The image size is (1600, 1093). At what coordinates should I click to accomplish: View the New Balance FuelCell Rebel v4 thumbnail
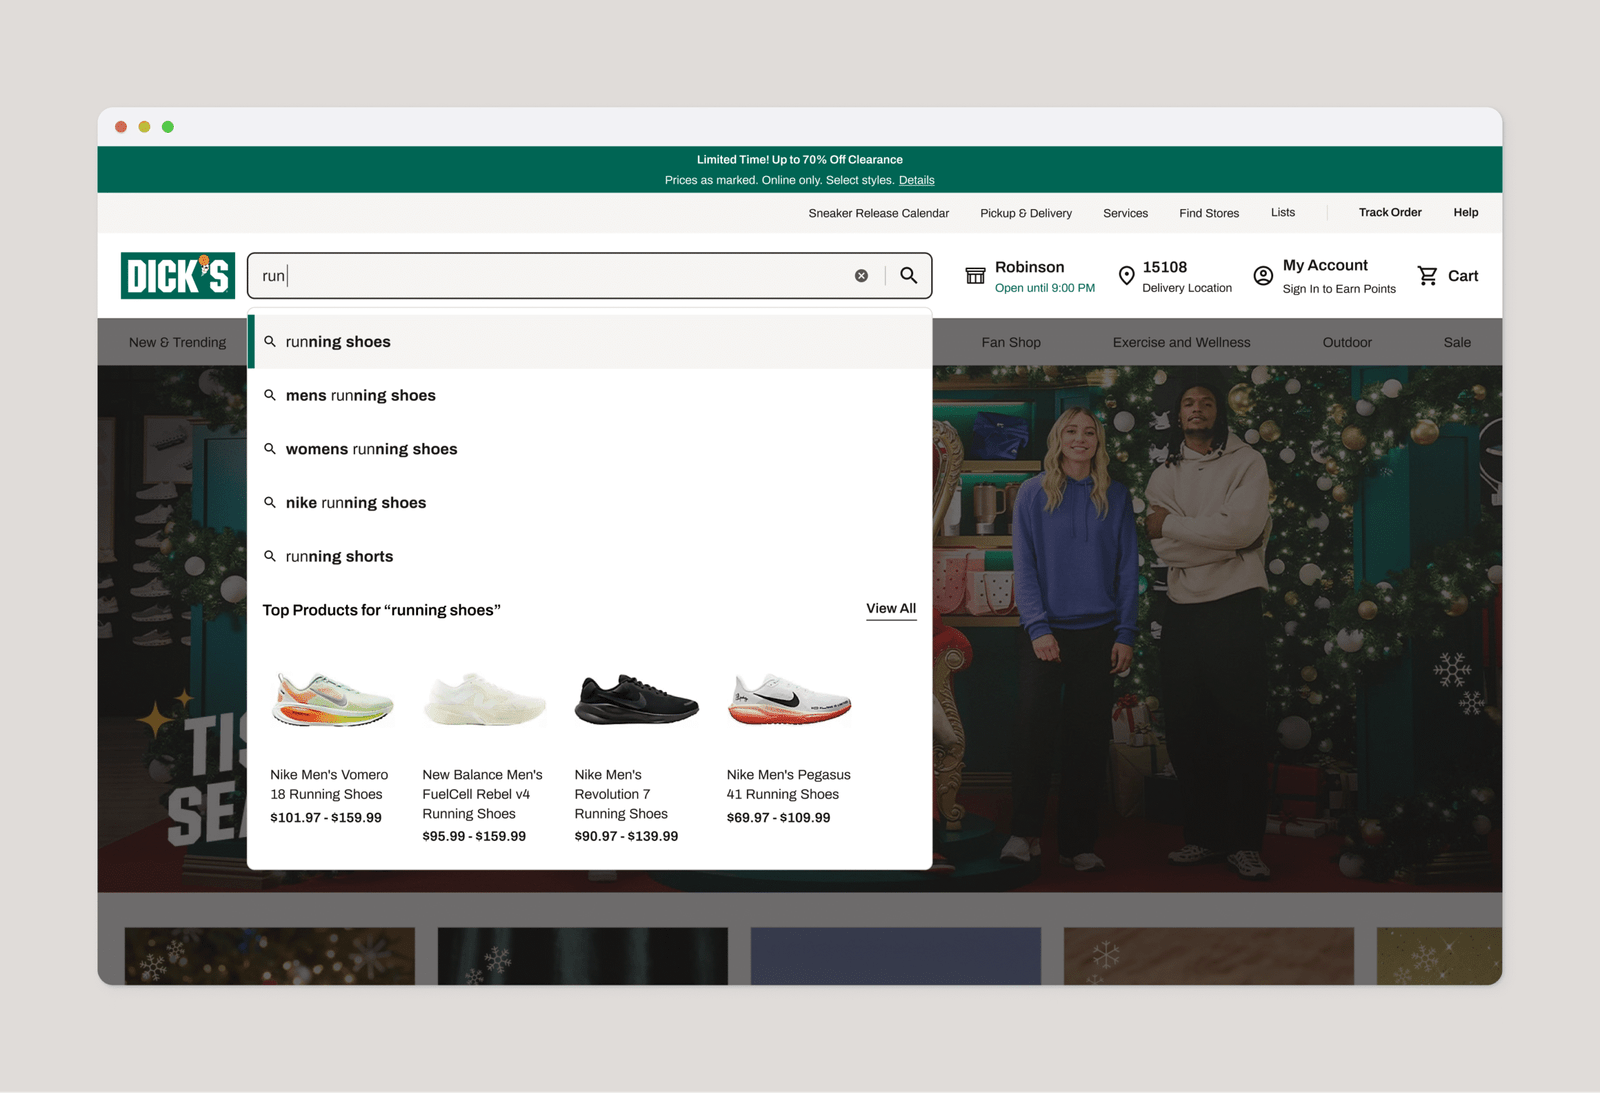click(484, 700)
